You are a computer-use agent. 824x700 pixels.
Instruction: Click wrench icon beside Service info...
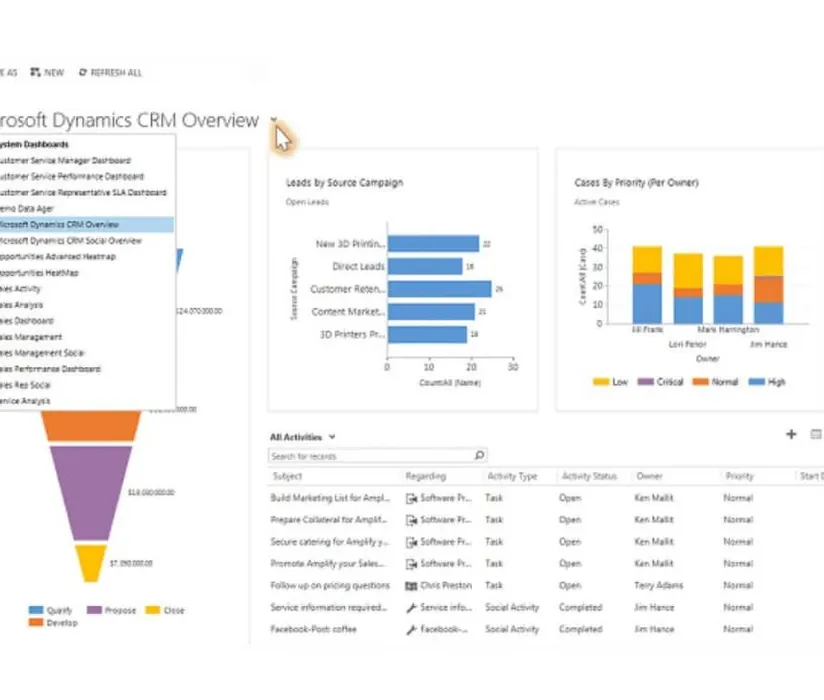click(411, 608)
